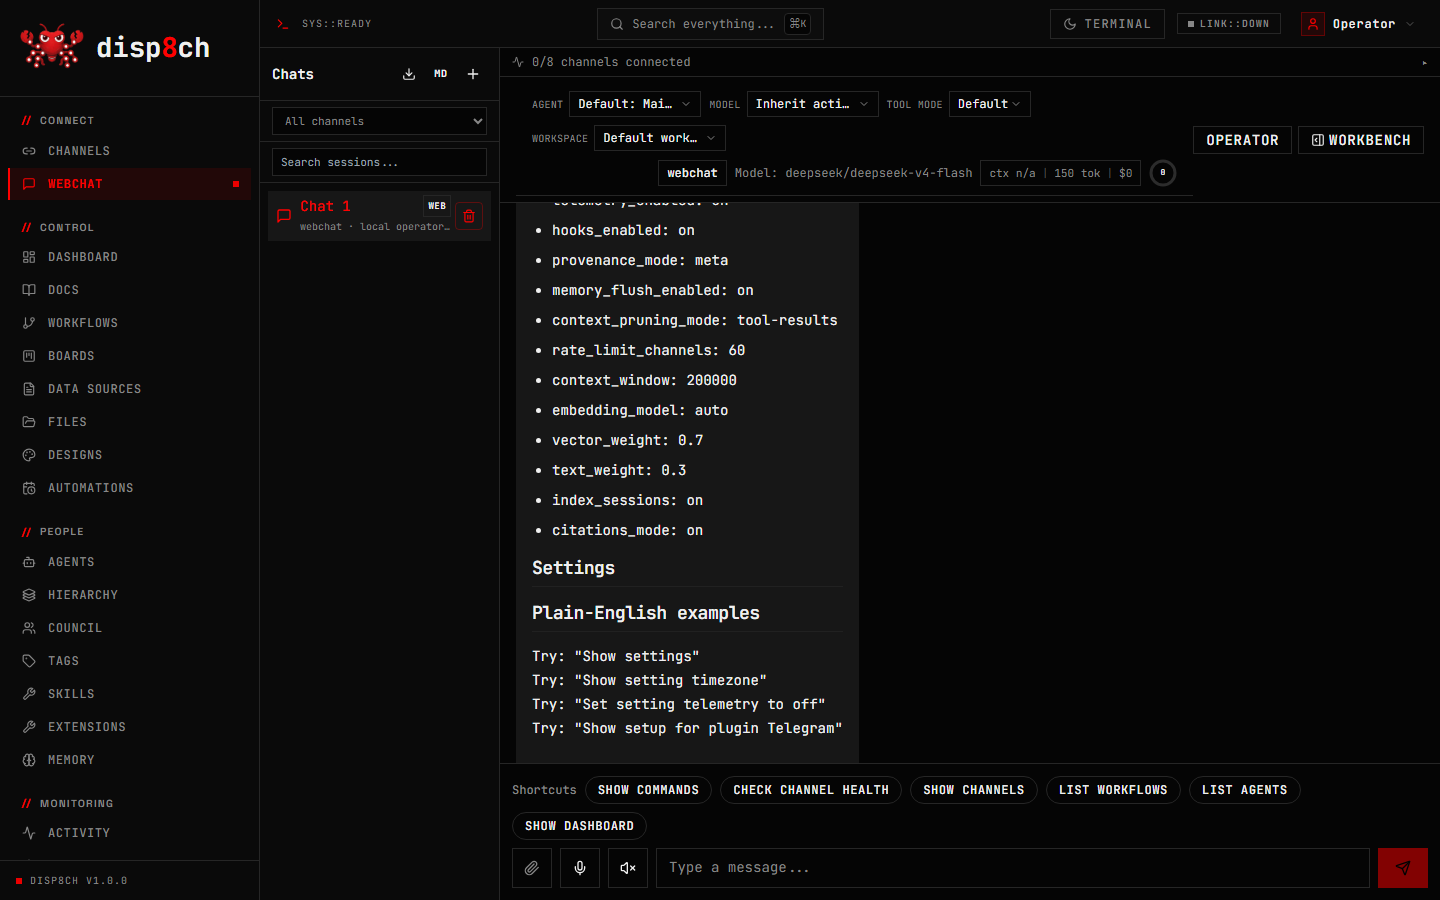The height and width of the screenshot is (900, 1440).
Task: Run Check Channel Health shortcut
Action: pyautogui.click(x=811, y=790)
